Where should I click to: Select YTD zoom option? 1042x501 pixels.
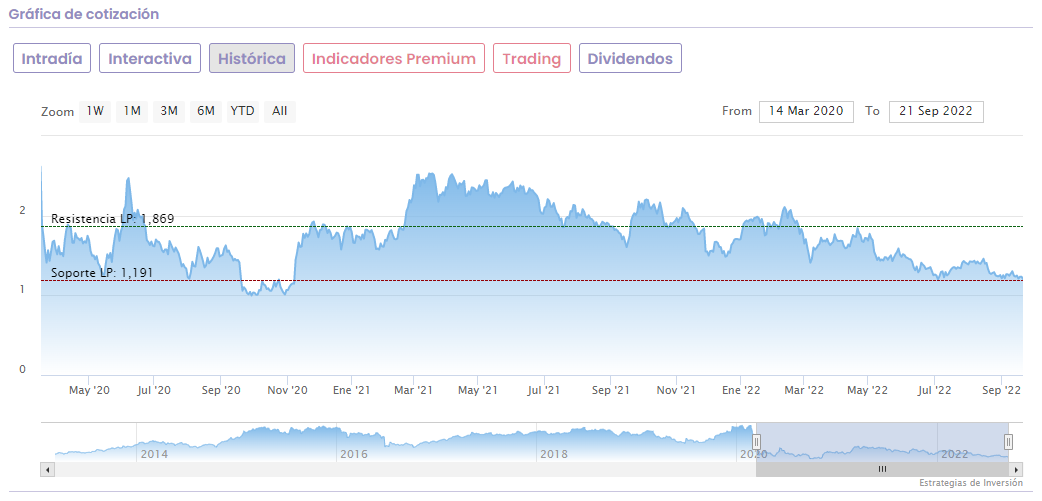coord(242,111)
